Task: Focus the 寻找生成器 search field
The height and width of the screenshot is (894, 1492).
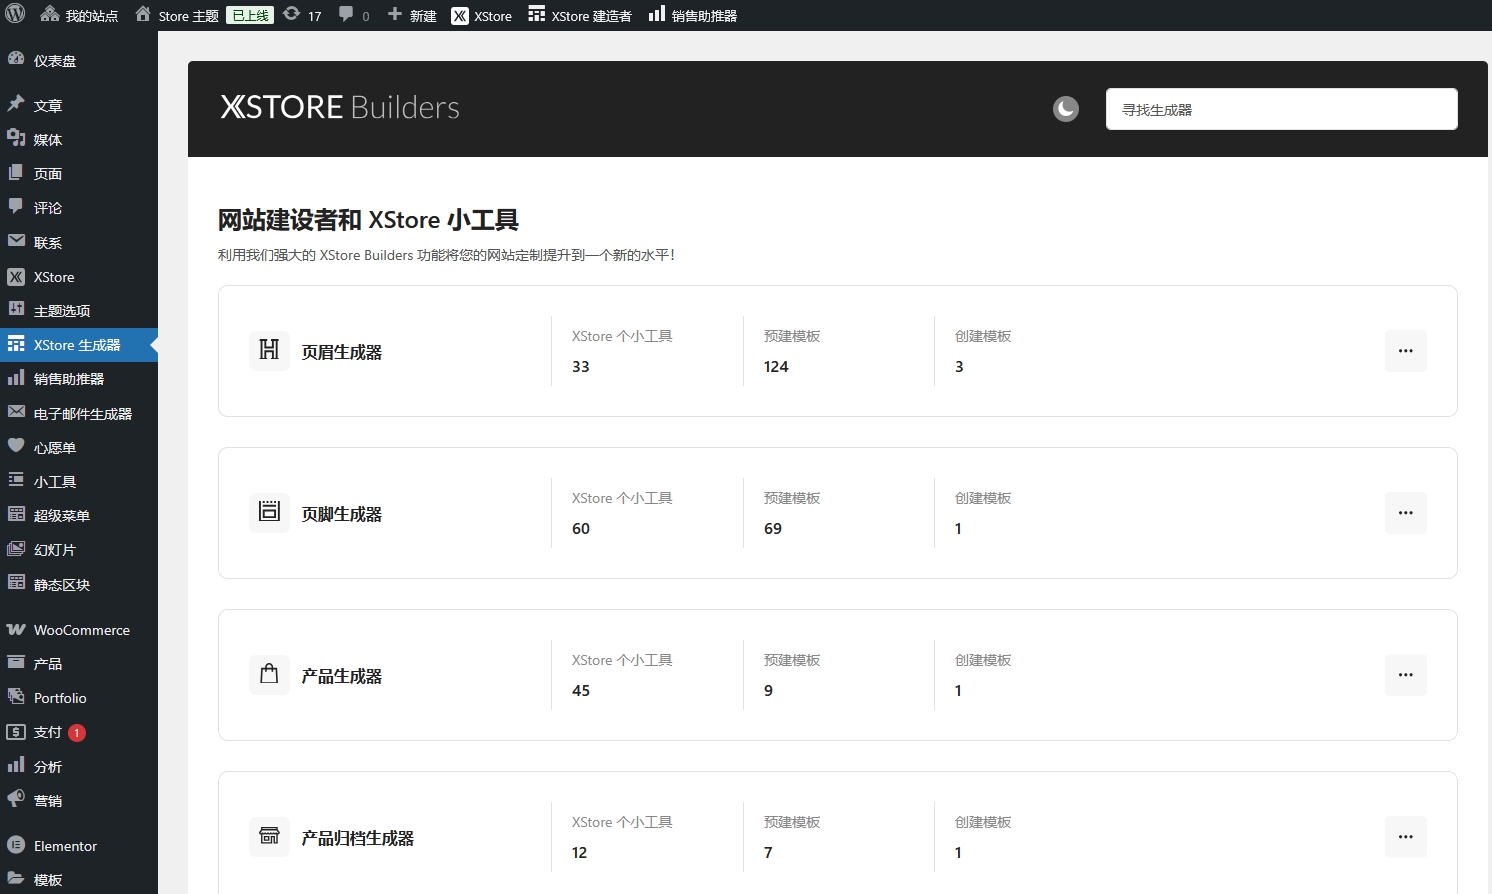Action: pyautogui.click(x=1281, y=109)
